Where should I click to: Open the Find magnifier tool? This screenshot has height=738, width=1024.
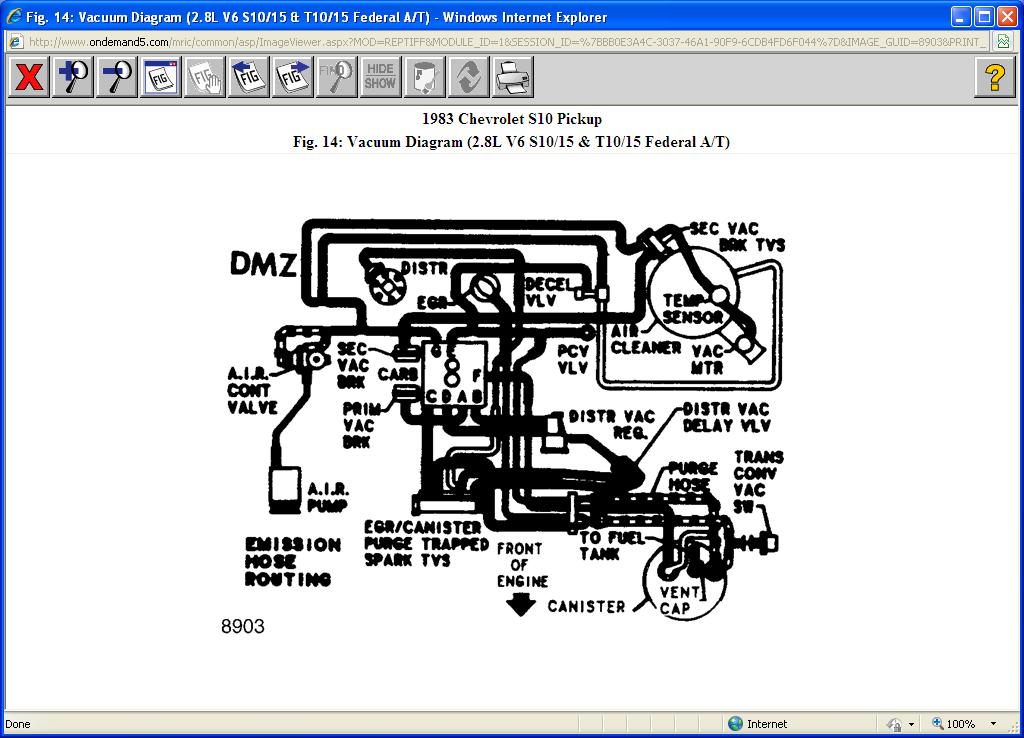[x=337, y=77]
